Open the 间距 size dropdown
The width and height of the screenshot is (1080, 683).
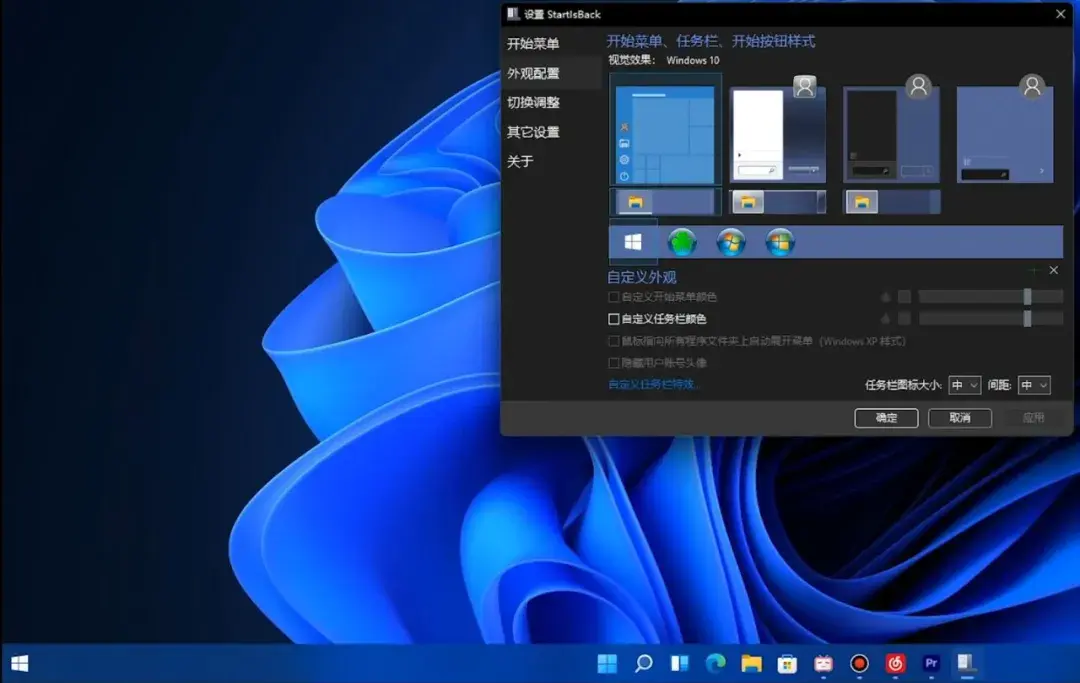click(1034, 385)
